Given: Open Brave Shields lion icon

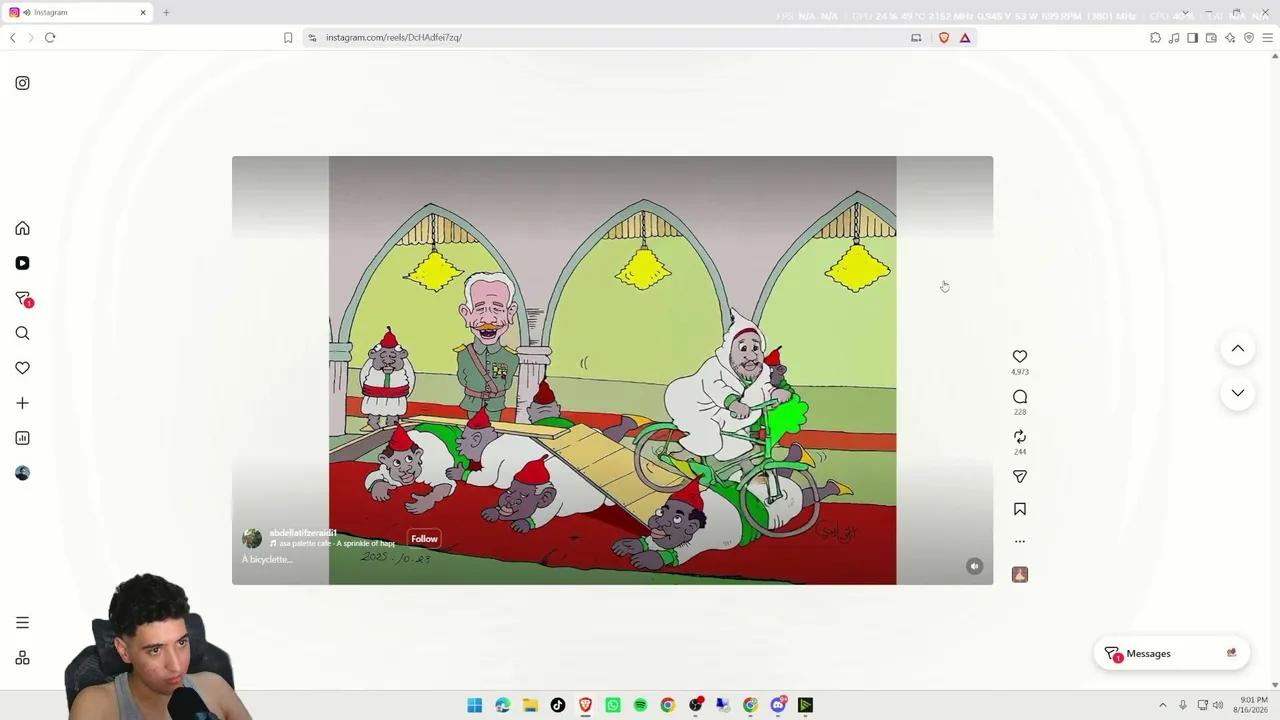Looking at the screenshot, I should (944, 38).
